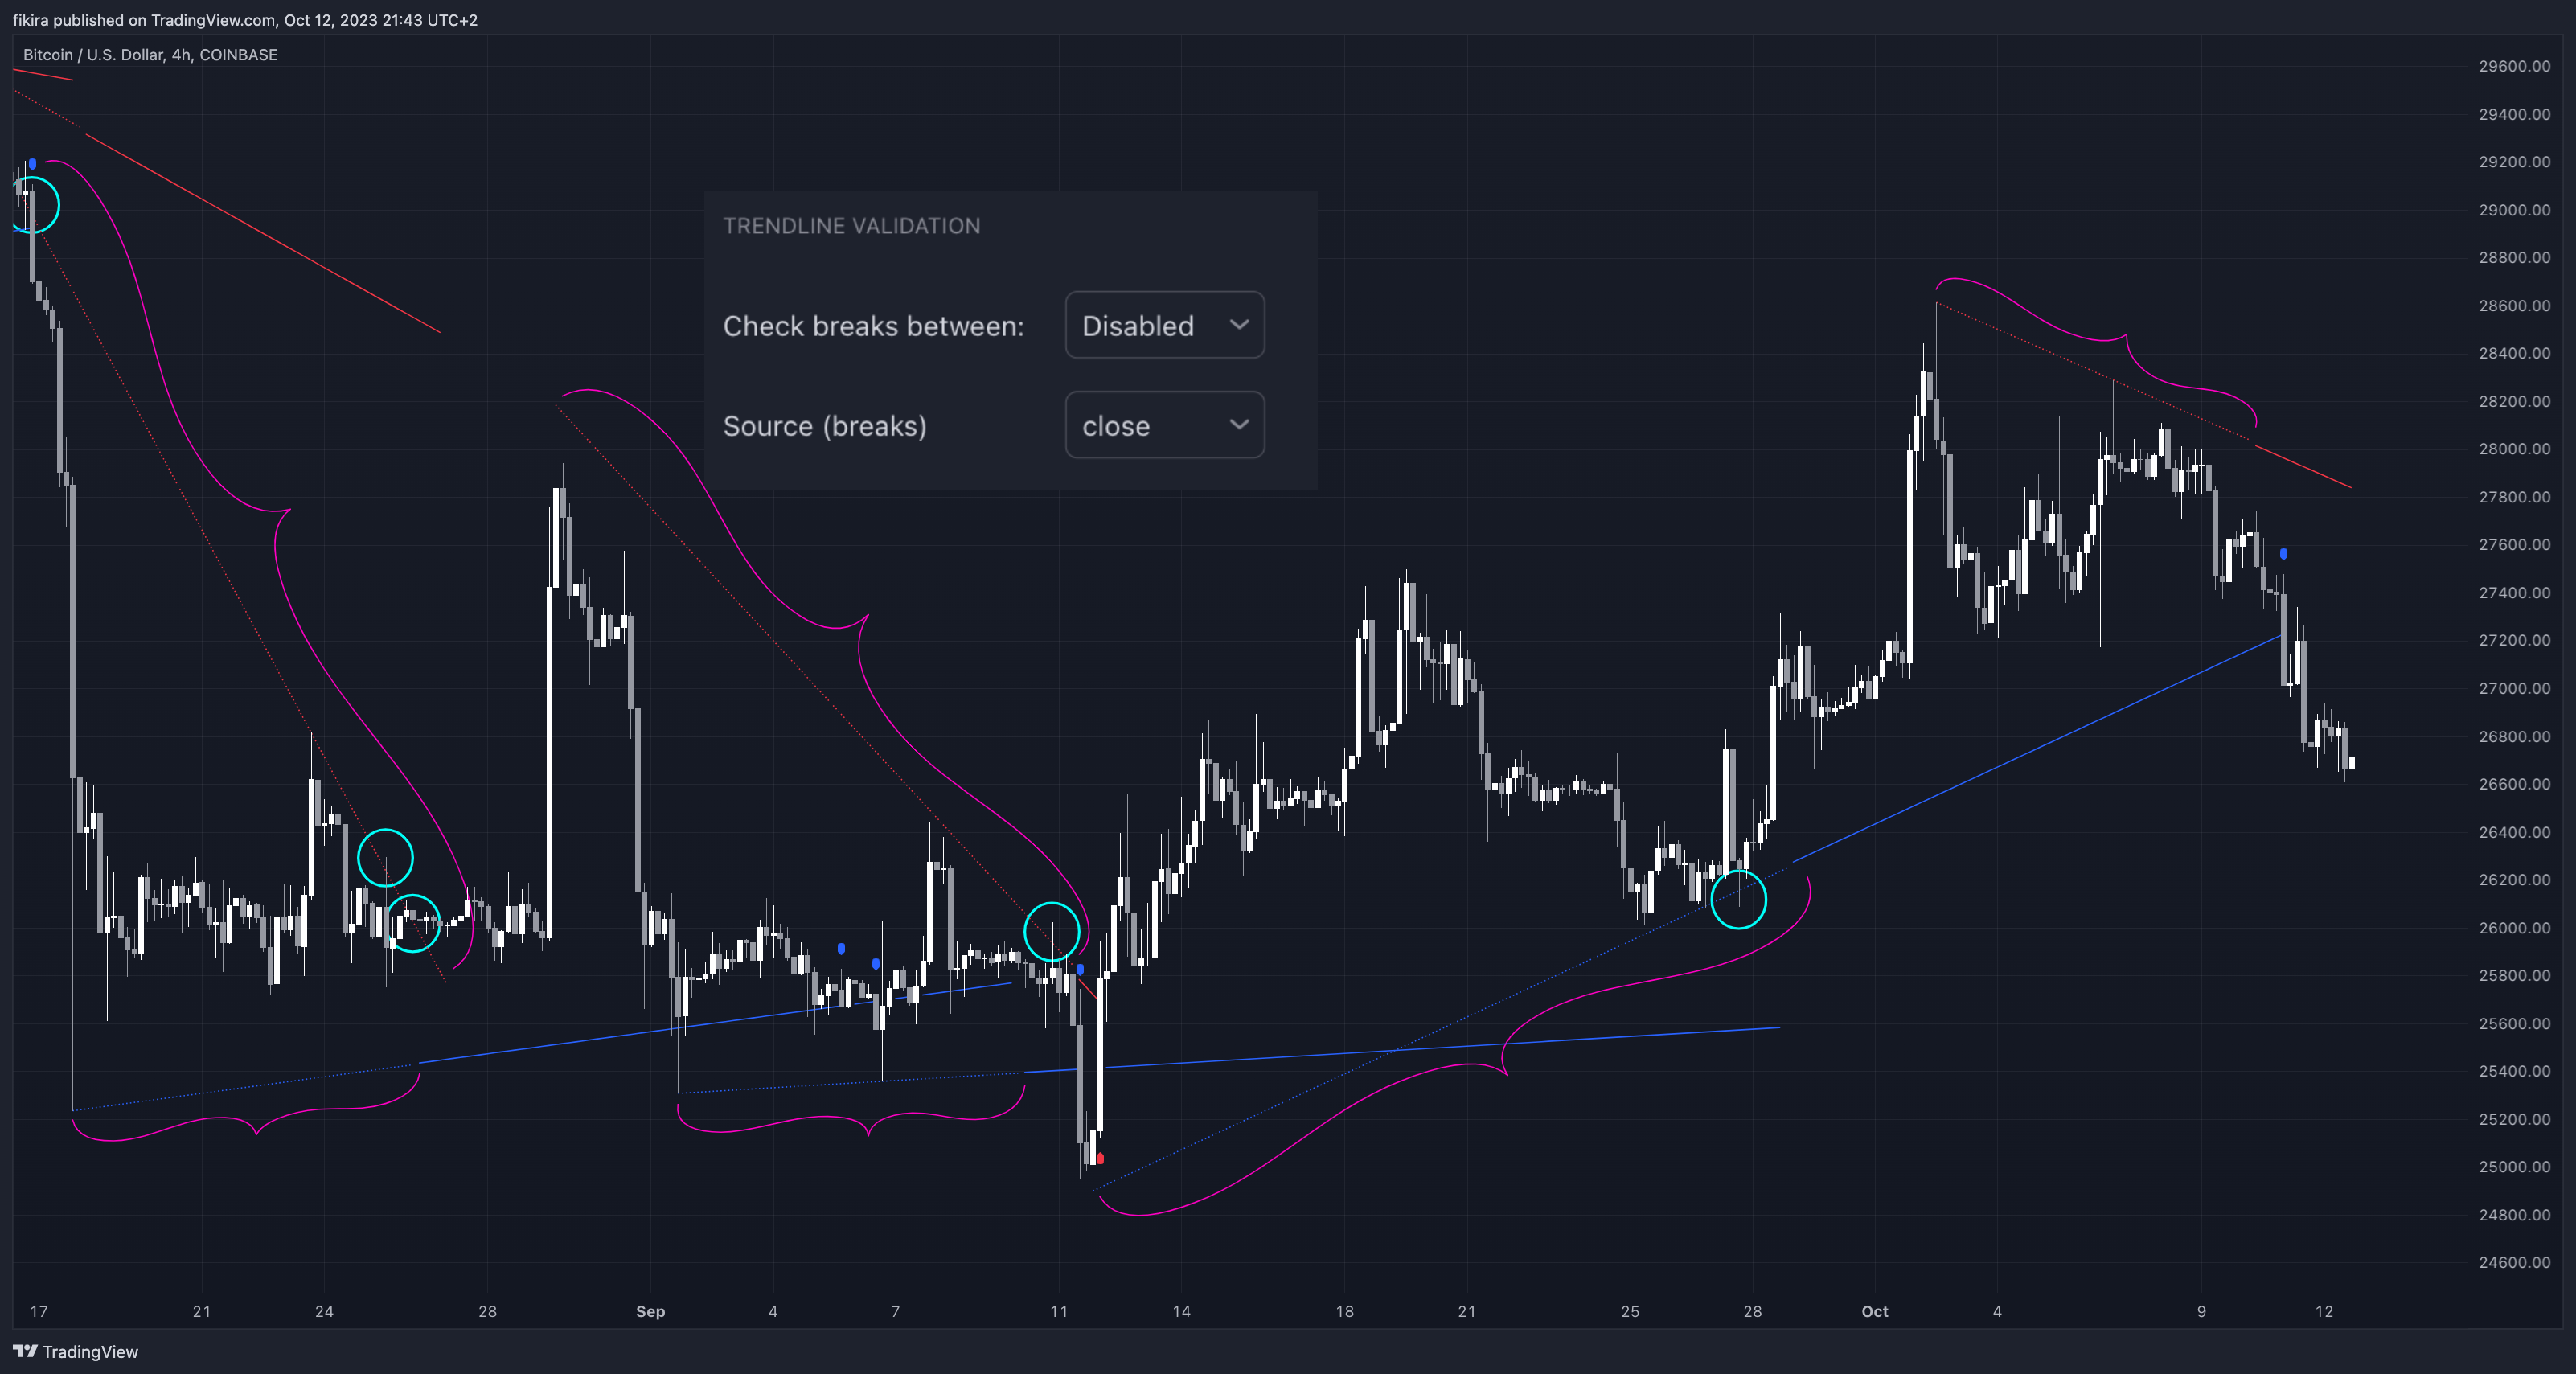Image resolution: width=2576 pixels, height=1374 pixels.
Task: Click the chevron next to close
Action: (1239, 424)
